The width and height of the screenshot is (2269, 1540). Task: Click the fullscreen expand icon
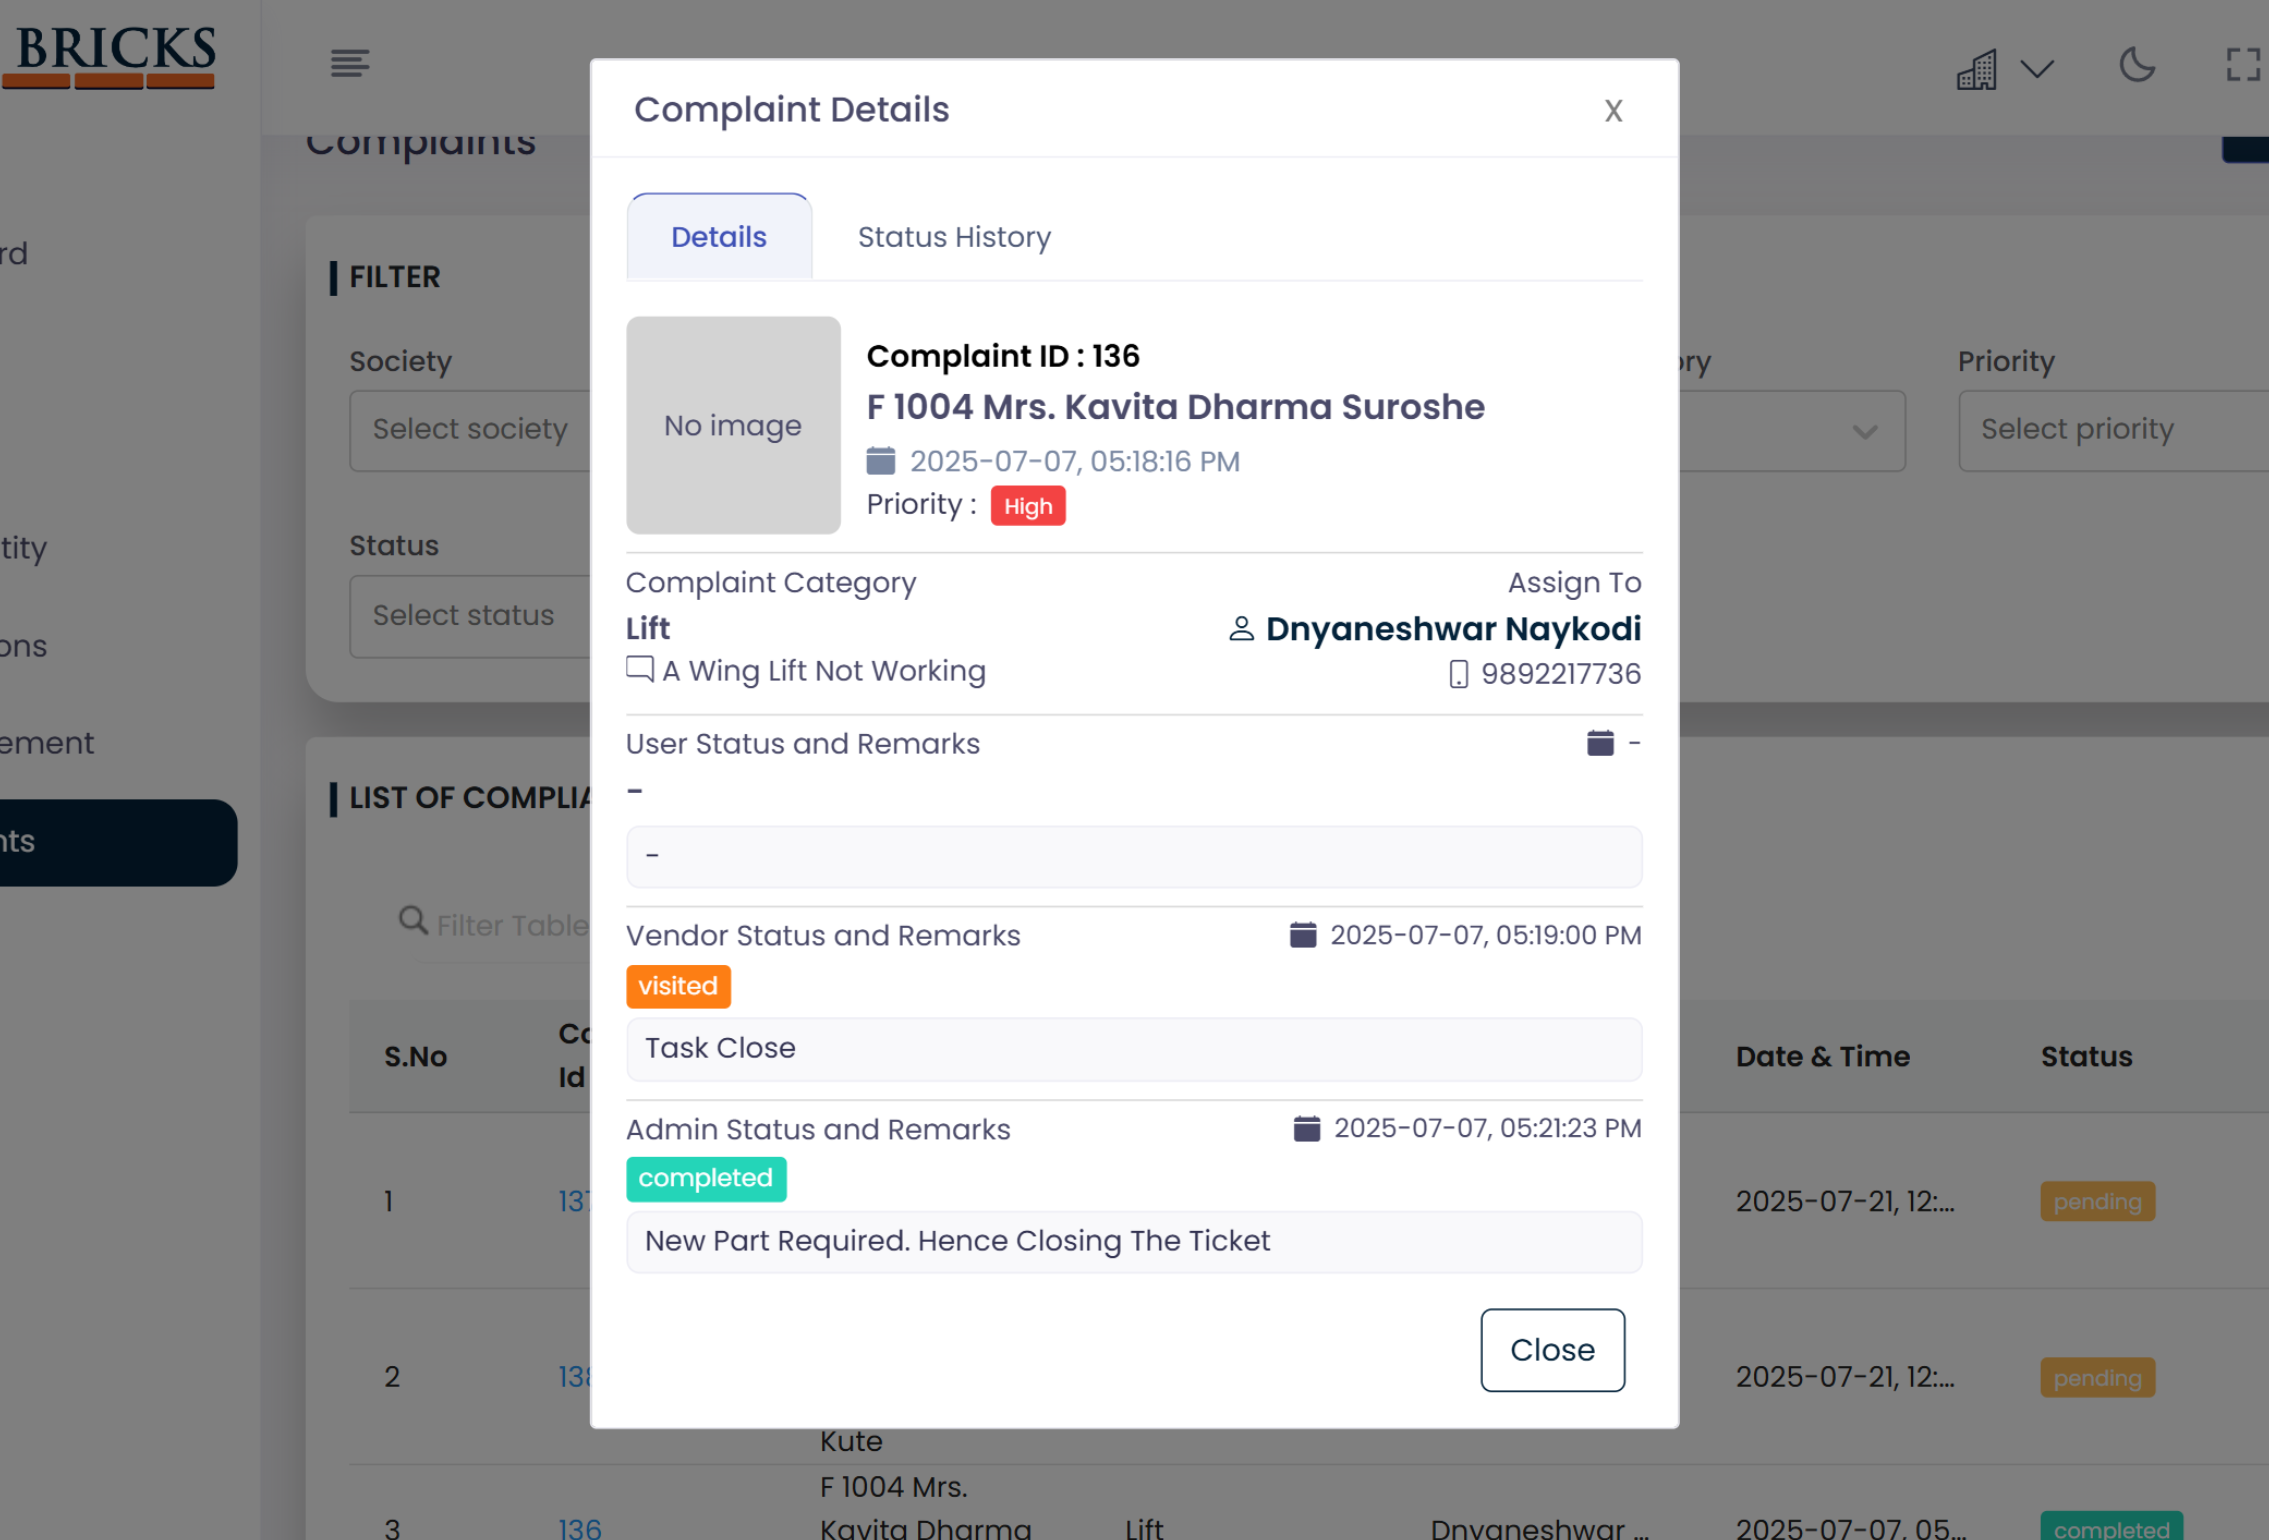click(2242, 66)
